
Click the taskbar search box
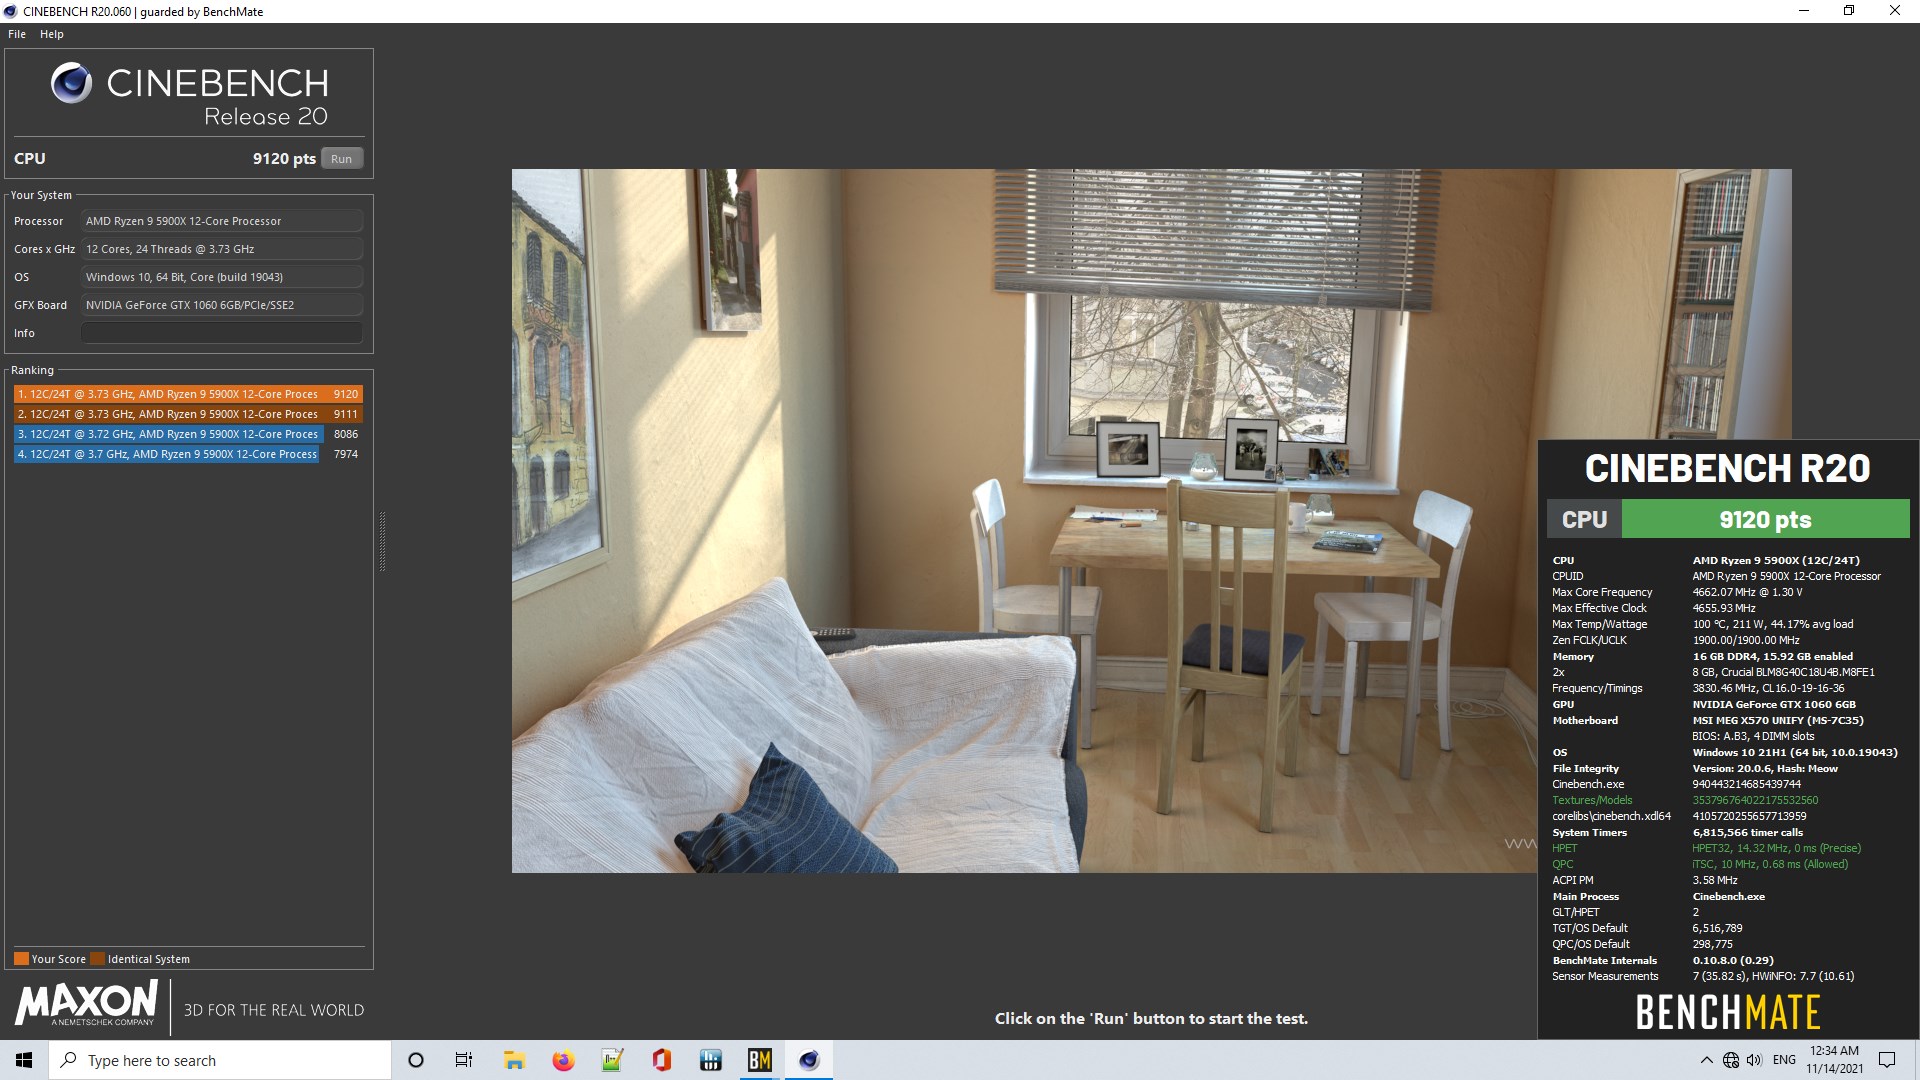(x=220, y=1060)
